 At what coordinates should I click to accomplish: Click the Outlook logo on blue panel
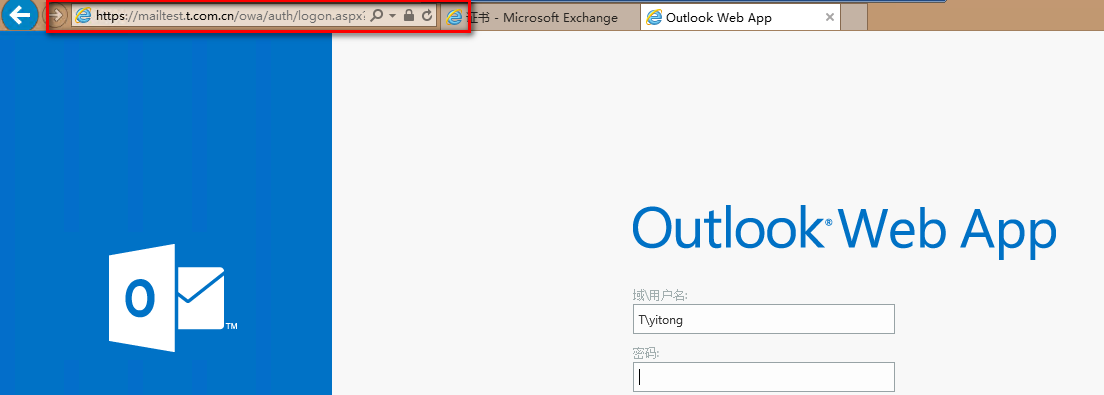pos(173,298)
